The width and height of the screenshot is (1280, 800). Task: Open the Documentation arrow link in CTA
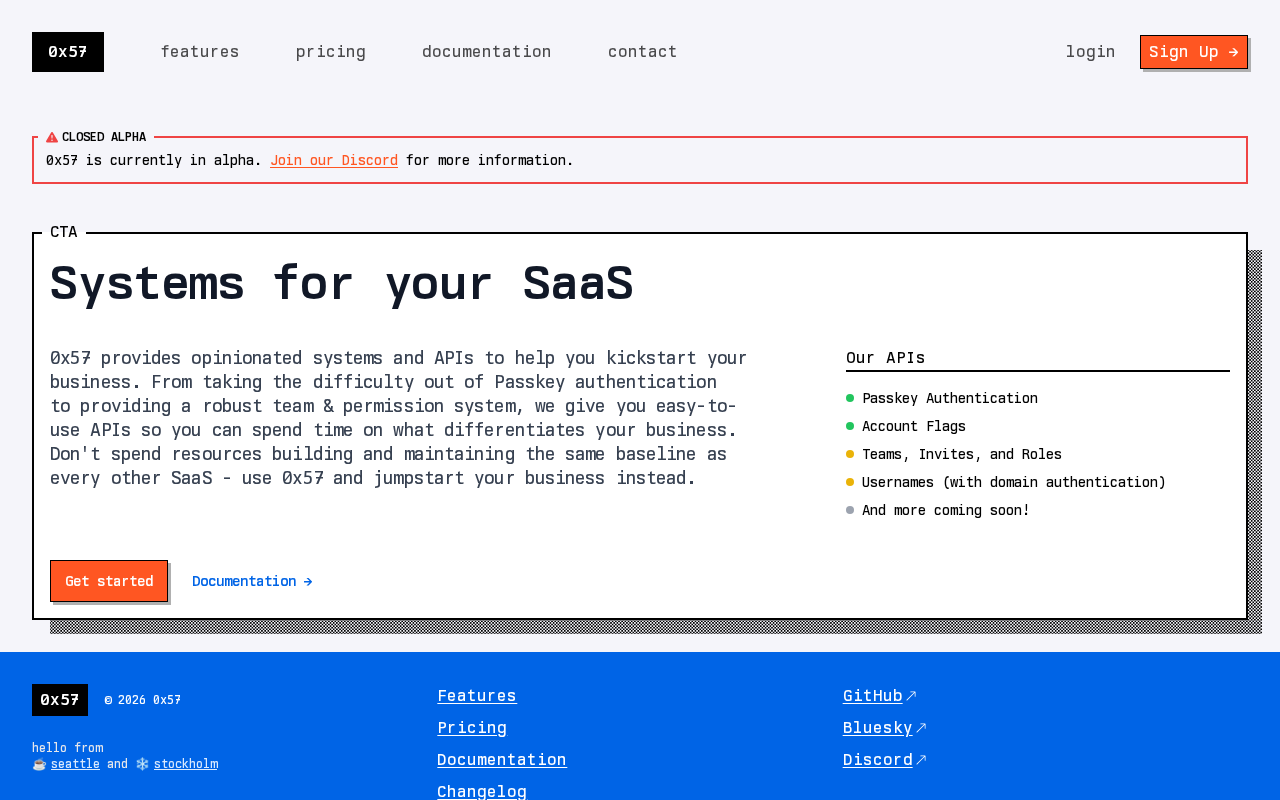click(252, 581)
